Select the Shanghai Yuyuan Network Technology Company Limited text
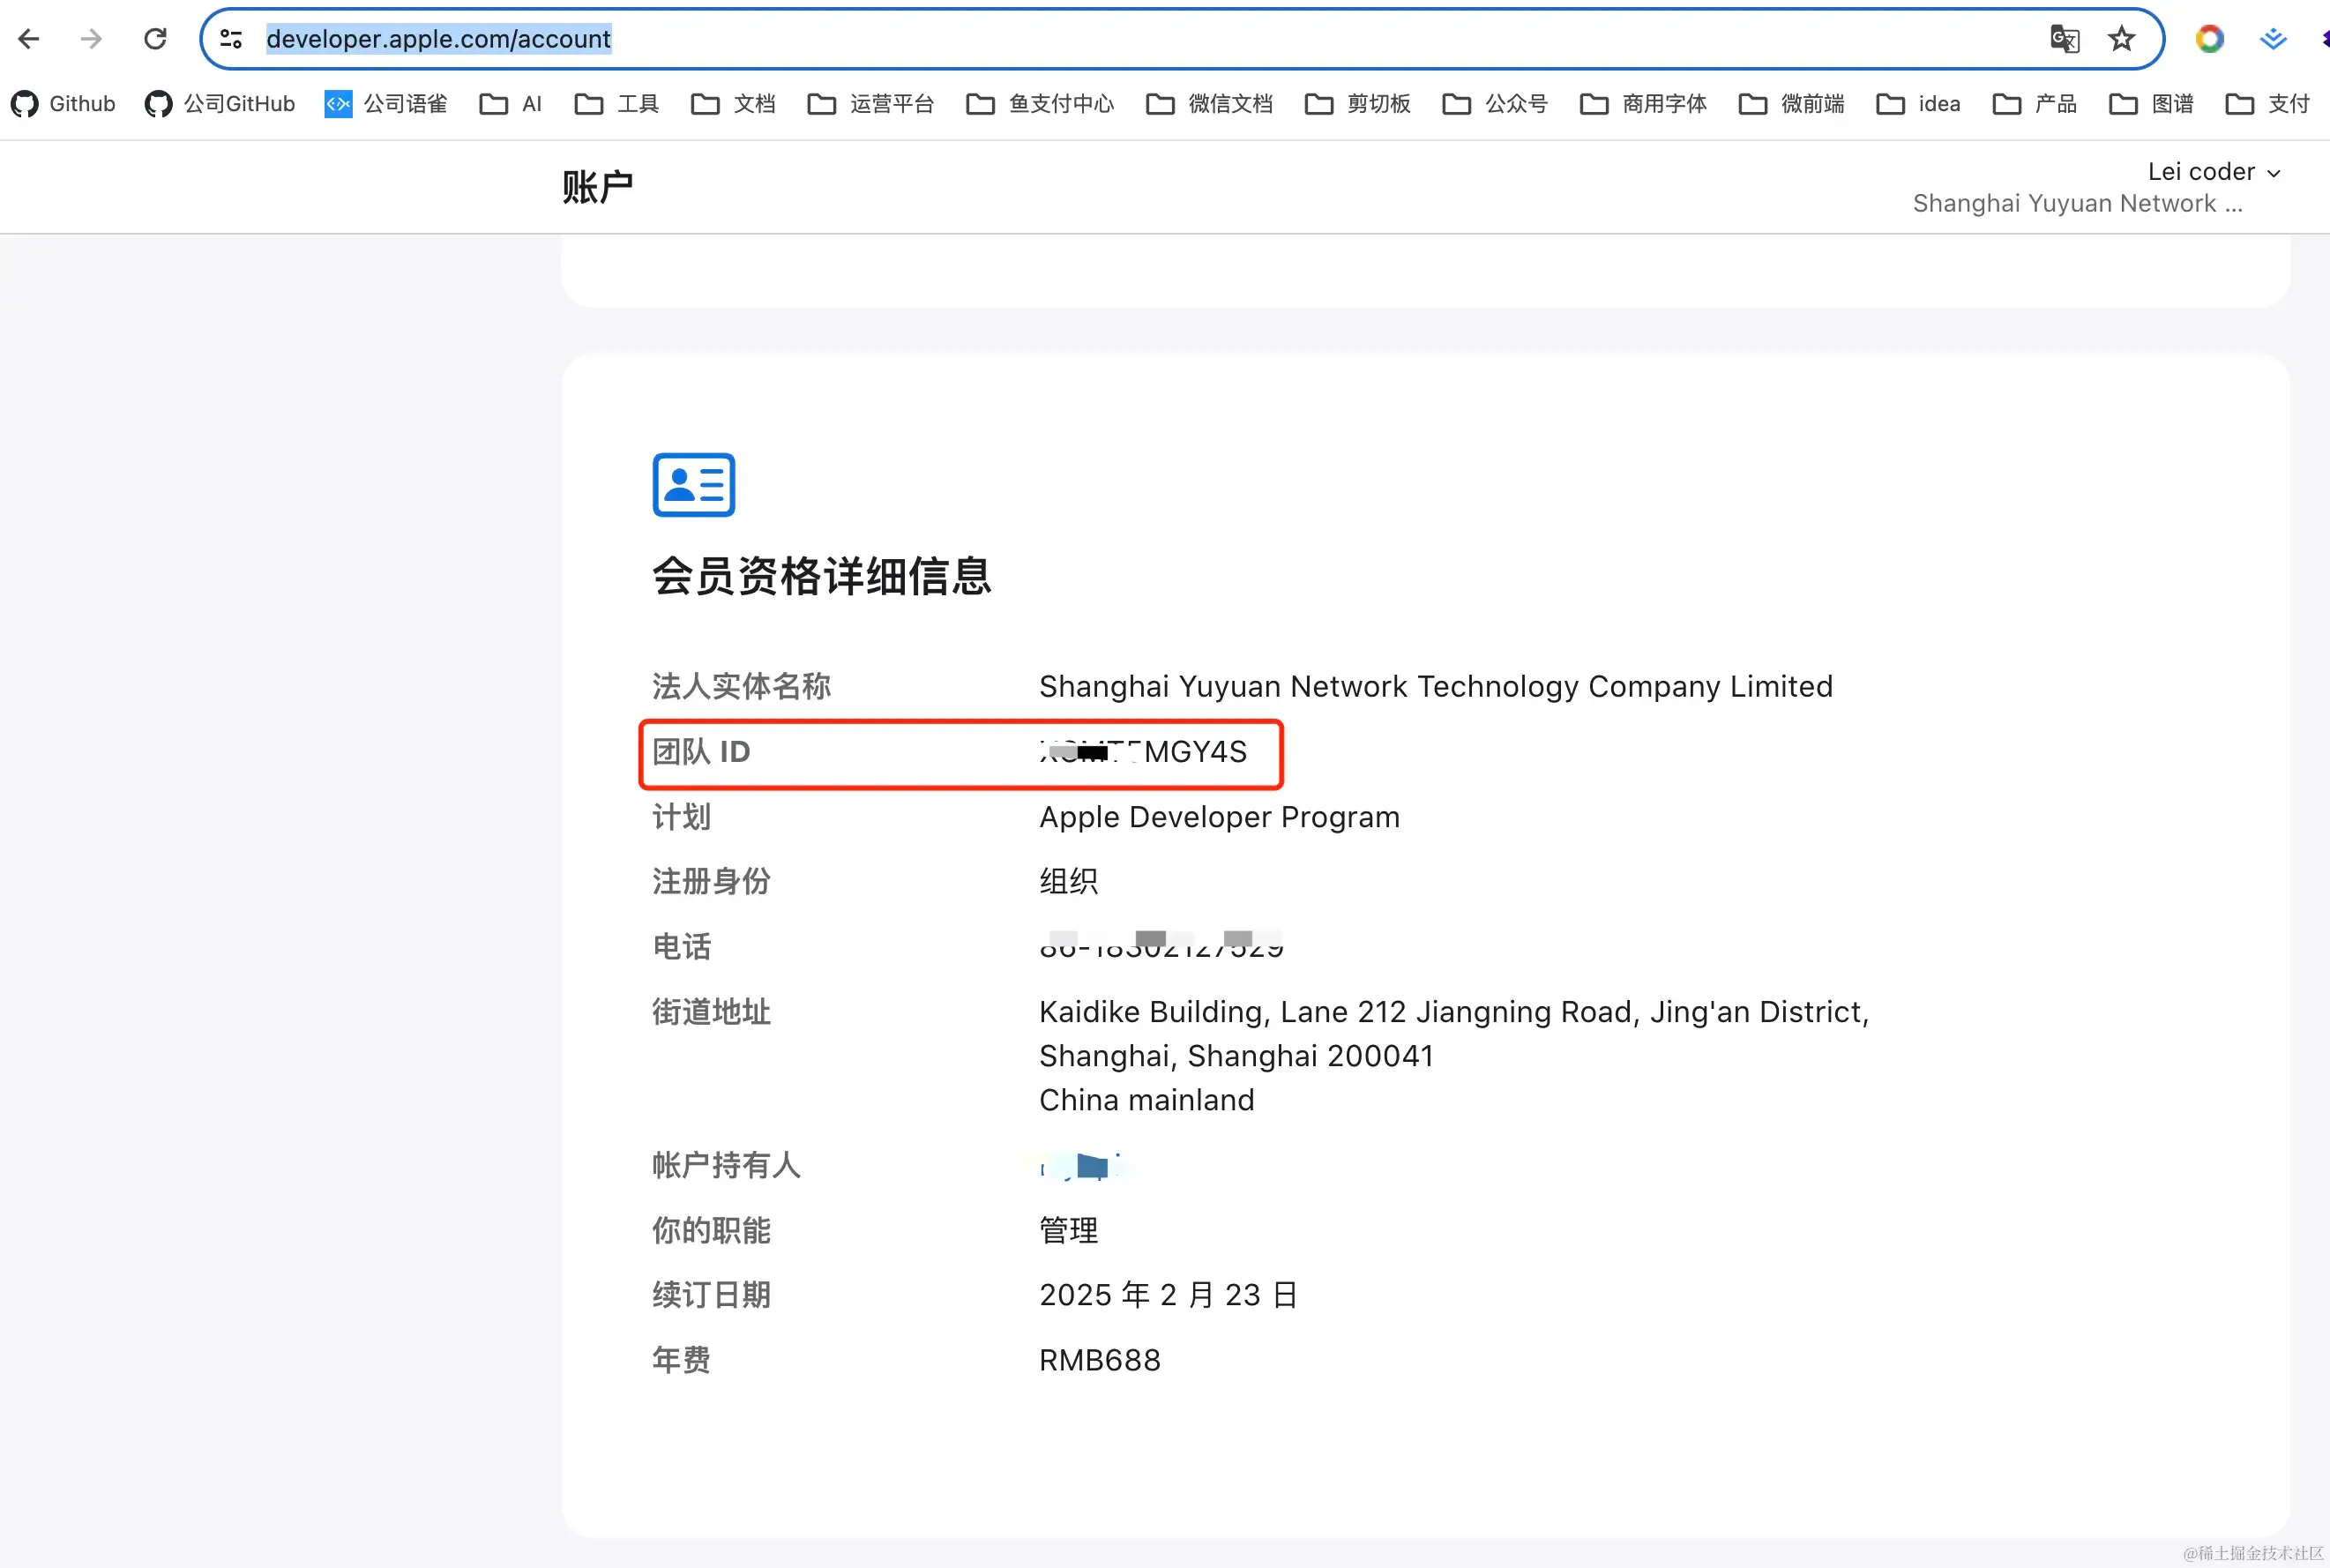The height and width of the screenshot is (1568, 2330). pyautogui.click(x=1435, y=687)
